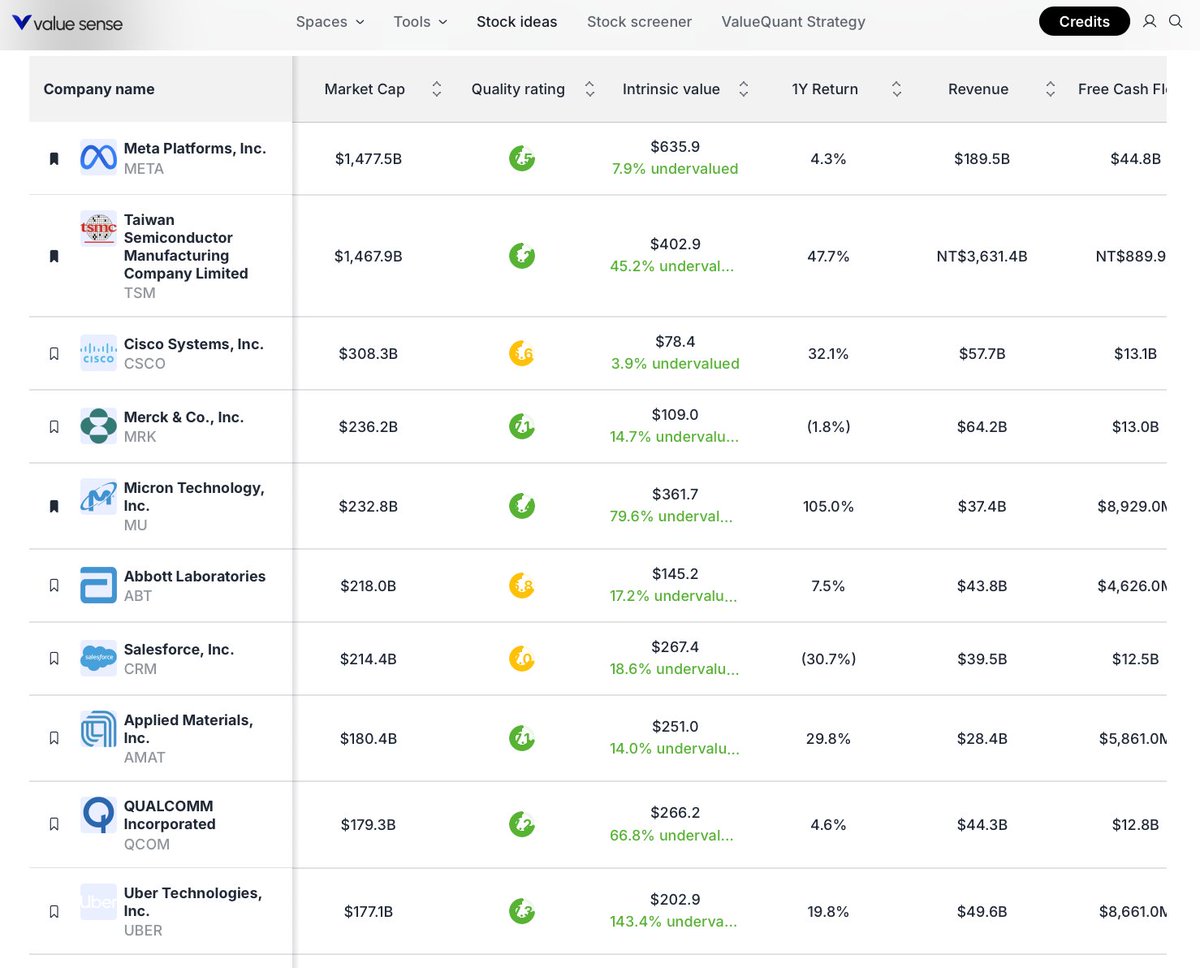Viewport: 1200px width, 968px height.
Task: Click Salesforce's (30.7%) return value
Action: point(828,659)
